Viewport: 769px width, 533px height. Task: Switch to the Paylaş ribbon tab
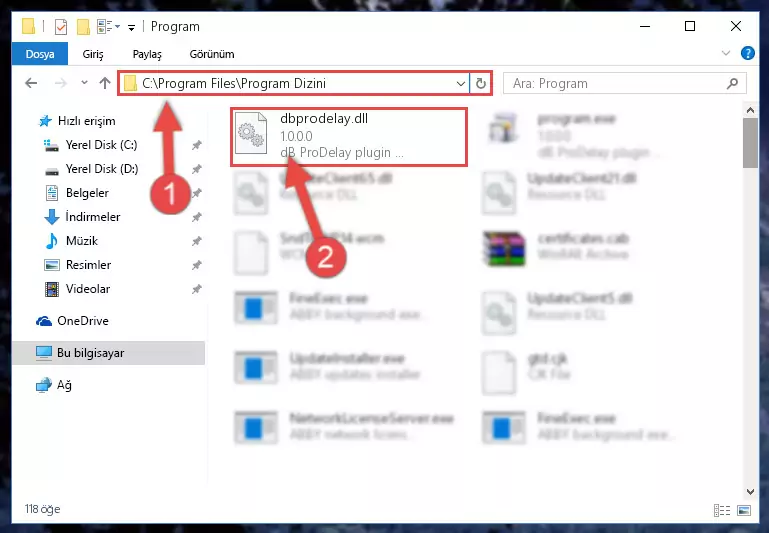click(x=147, y=54)
